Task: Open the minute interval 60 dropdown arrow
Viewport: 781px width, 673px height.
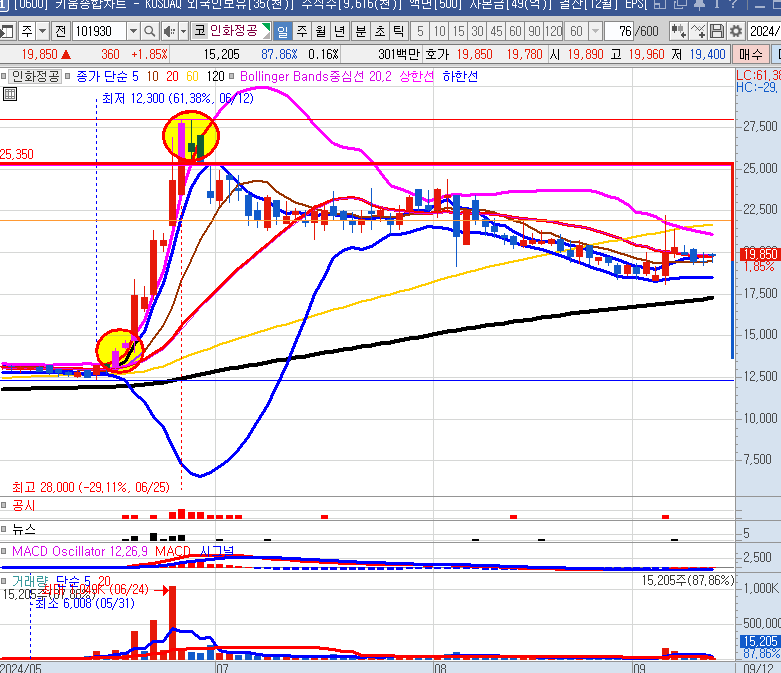Action: pos(592,31)
